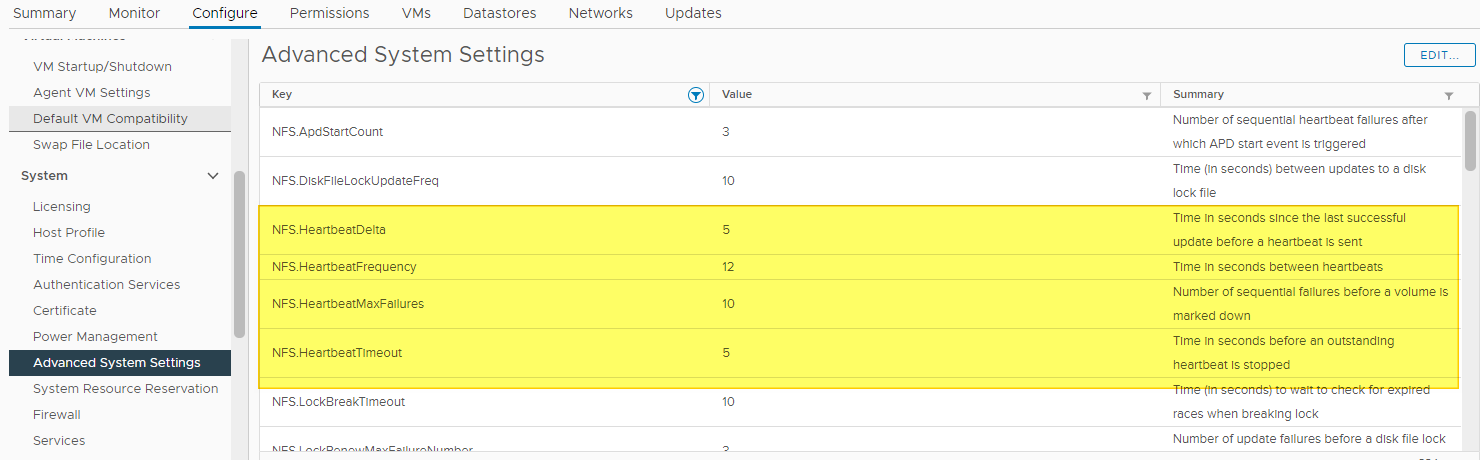Select Time Configuration in sidebar

[x=92, y=259]
